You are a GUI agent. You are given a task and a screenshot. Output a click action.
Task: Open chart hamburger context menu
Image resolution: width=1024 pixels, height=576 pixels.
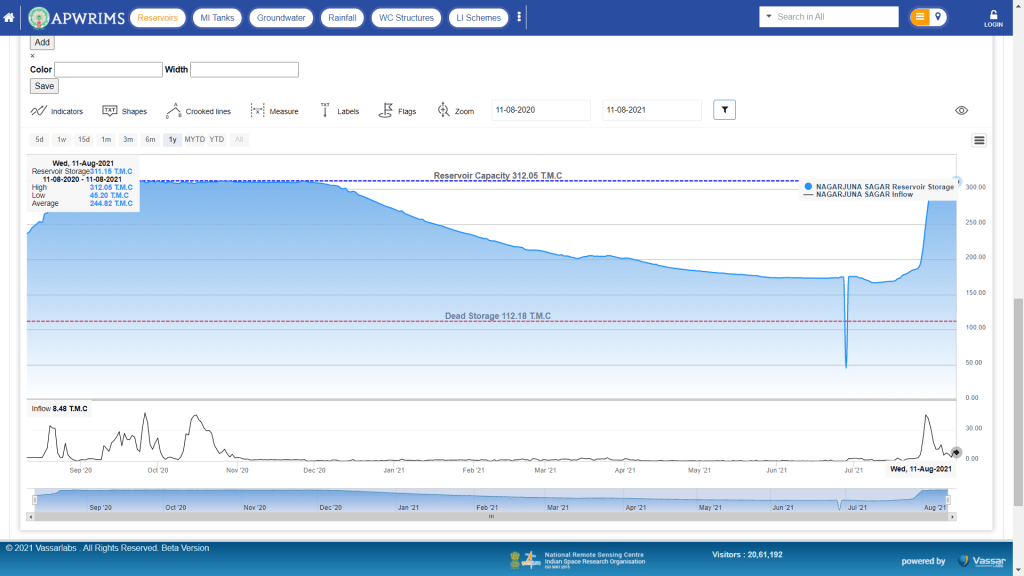click(x=979, y=140)
